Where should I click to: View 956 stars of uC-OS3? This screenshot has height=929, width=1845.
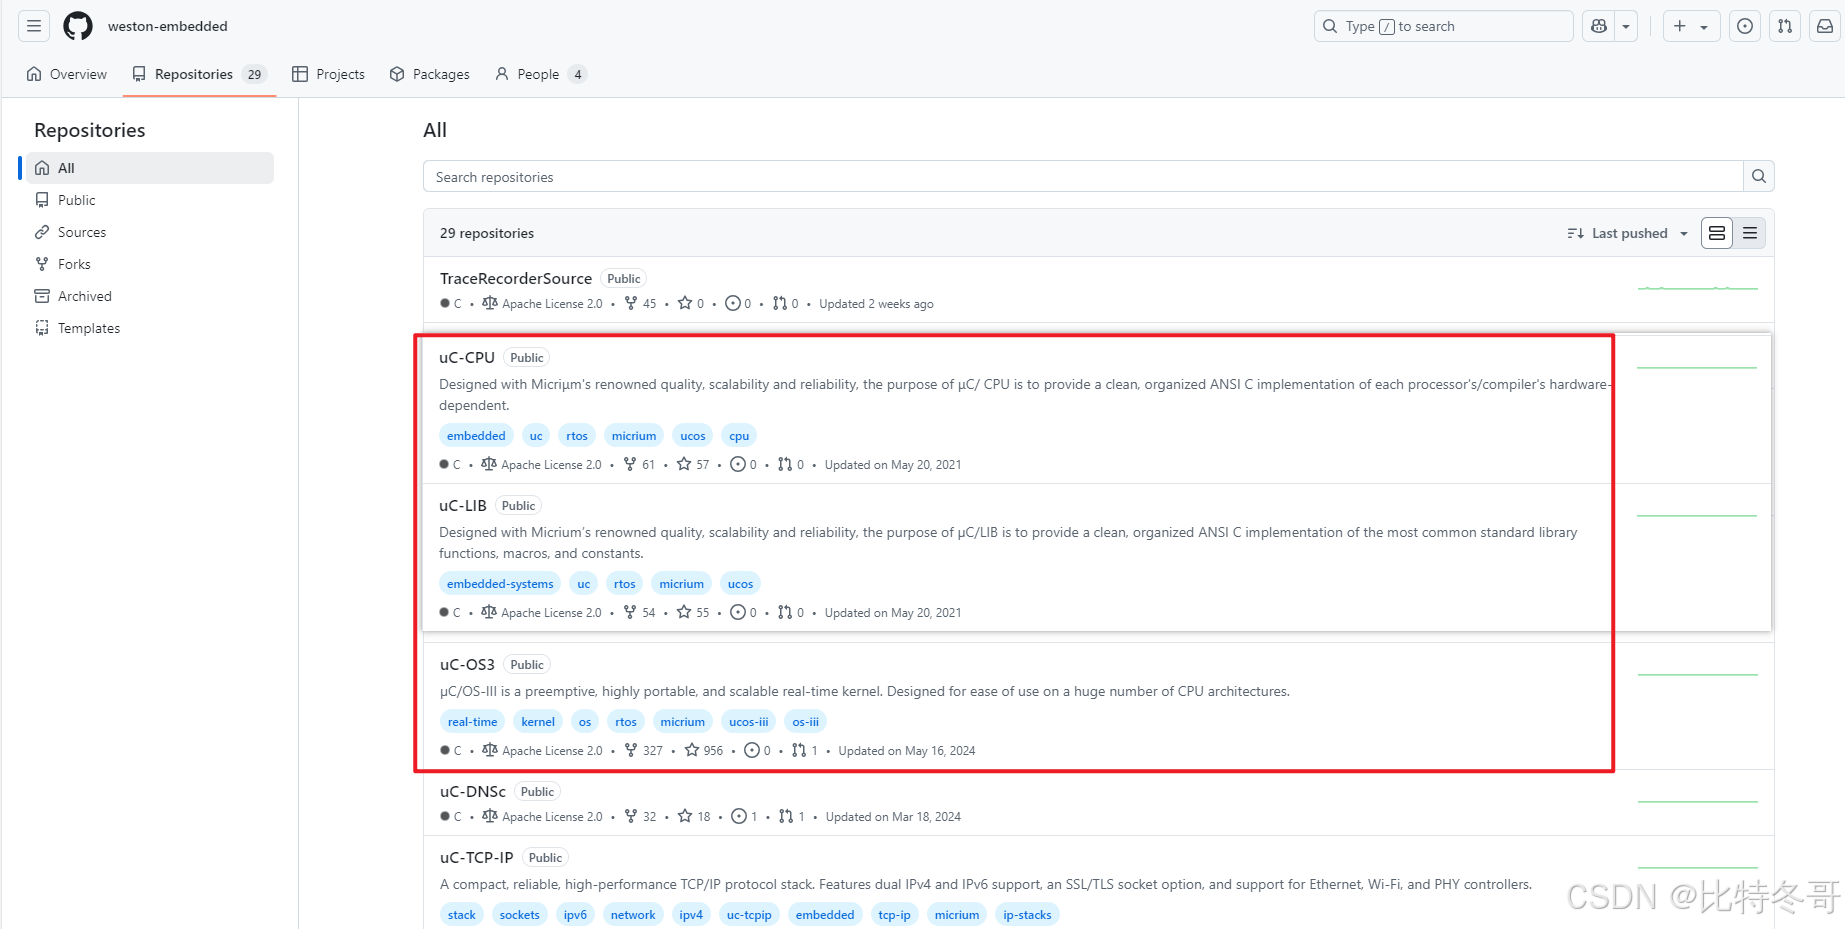704,750
